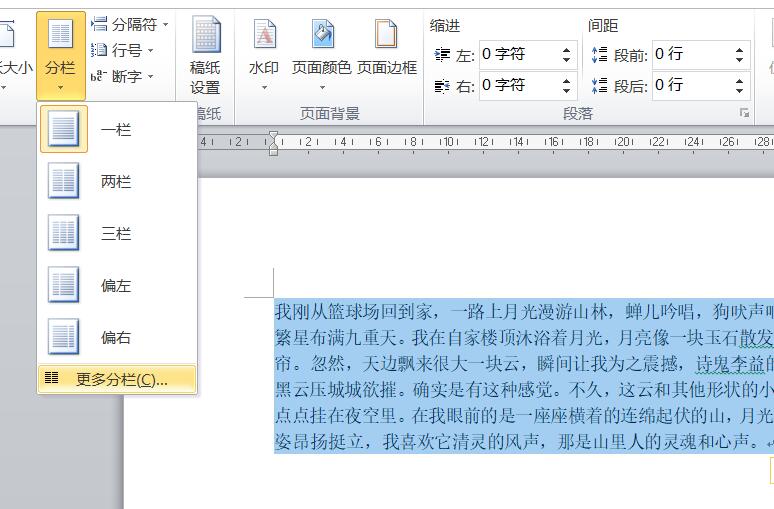Apply the Three columns (三栏) layout
Viewport: 774px width, 509px height.
(115, 234)
